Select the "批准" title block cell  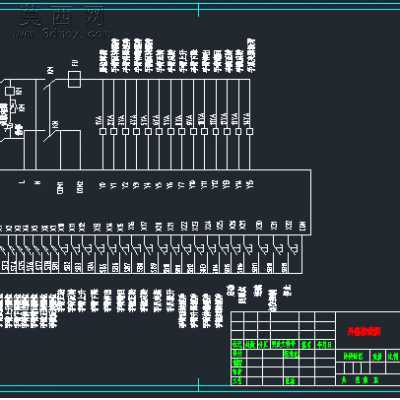tap(290, 380)
